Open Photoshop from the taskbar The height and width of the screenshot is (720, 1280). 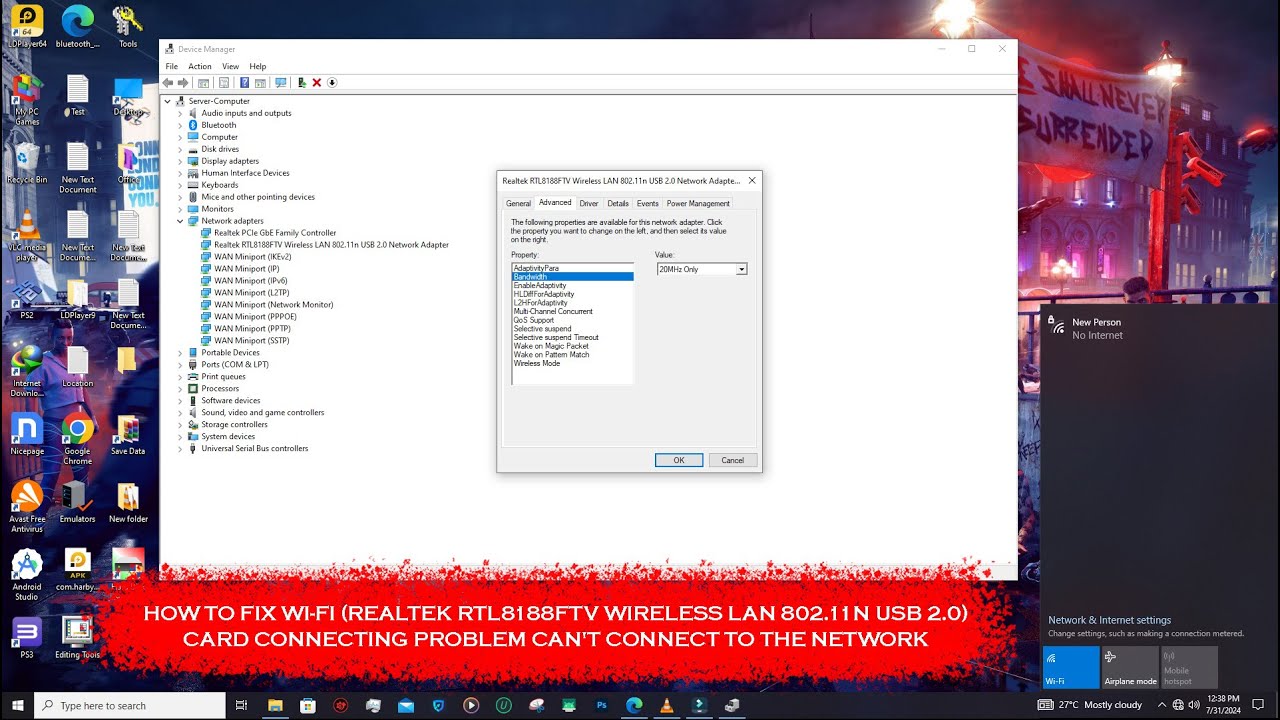coord(602,705)
